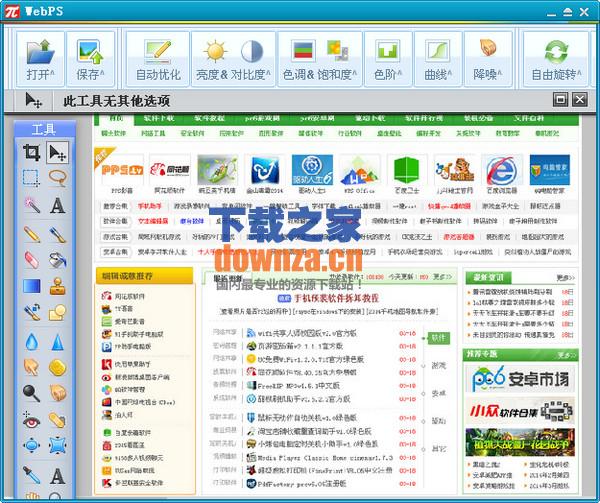Click the 小众软件日集 banner
Image resolution: width=600 pixels, height=503 pixels.
click(x=520, y=411)
